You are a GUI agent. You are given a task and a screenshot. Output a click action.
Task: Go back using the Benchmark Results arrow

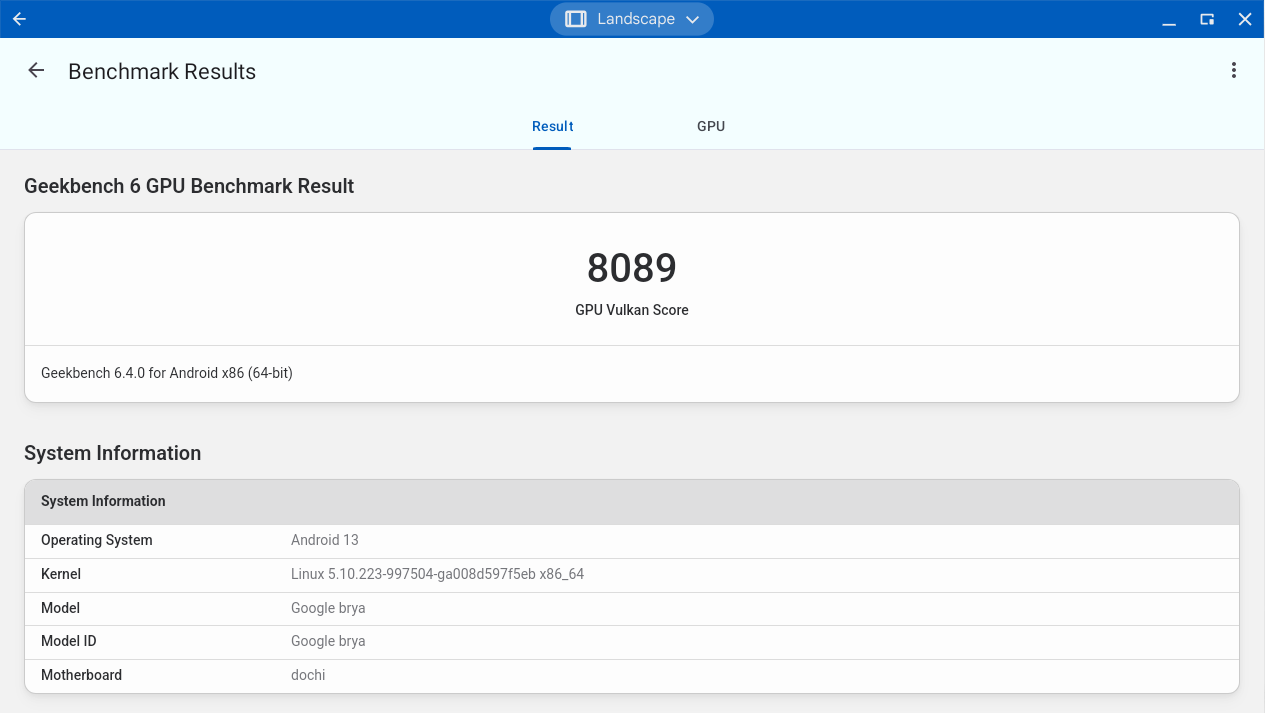click(36, 71)
